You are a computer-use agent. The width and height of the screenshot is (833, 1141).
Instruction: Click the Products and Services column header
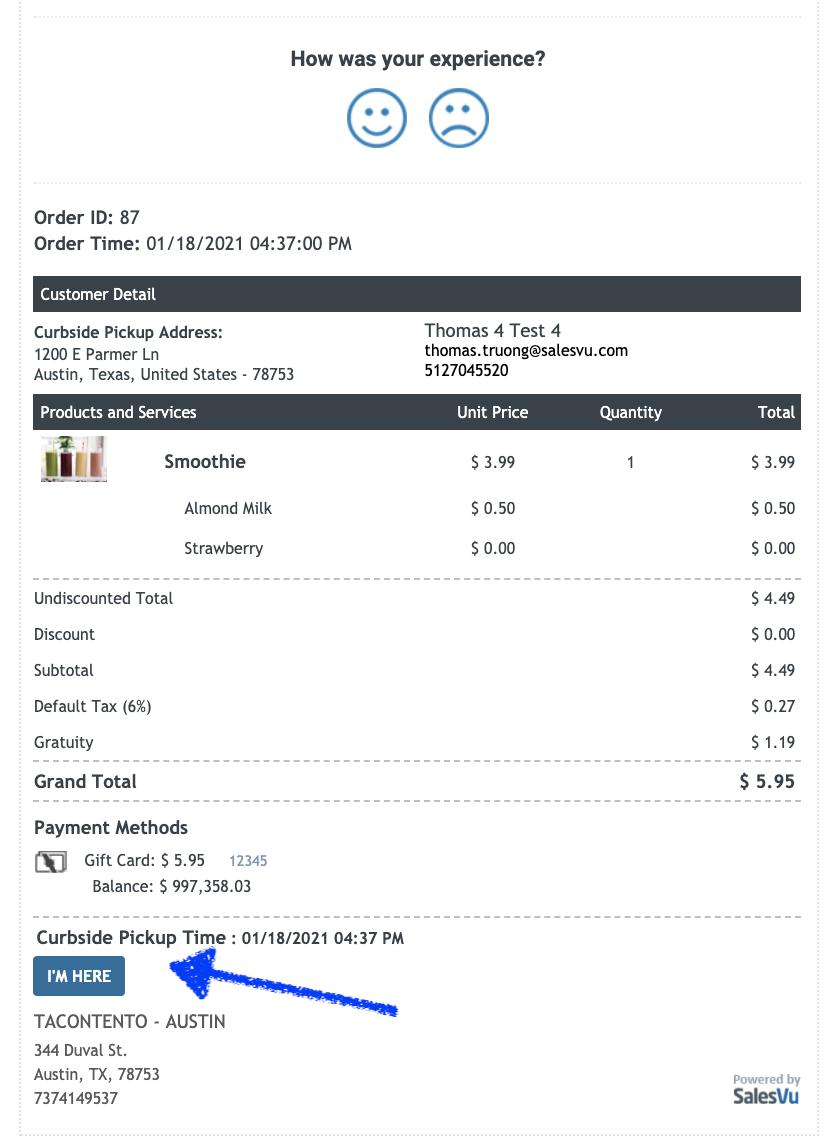[x=119, y=412]
